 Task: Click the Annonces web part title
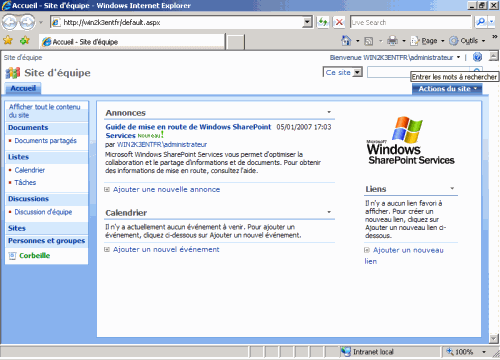click(x=126, y=113)
